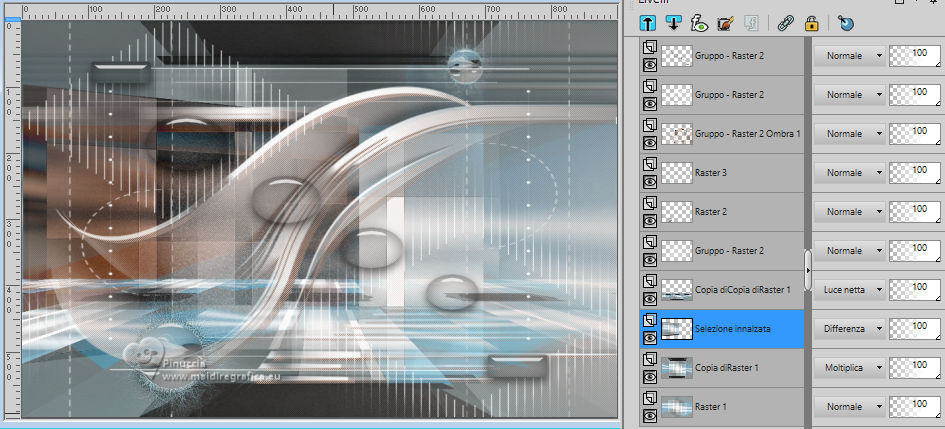Toggle eye visibility of Raster 3 layer

(650, 182)
